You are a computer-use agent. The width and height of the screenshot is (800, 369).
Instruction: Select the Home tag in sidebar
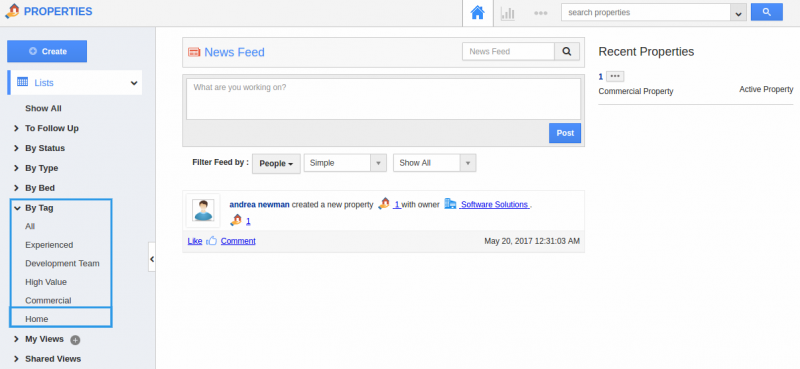(37, 319)
